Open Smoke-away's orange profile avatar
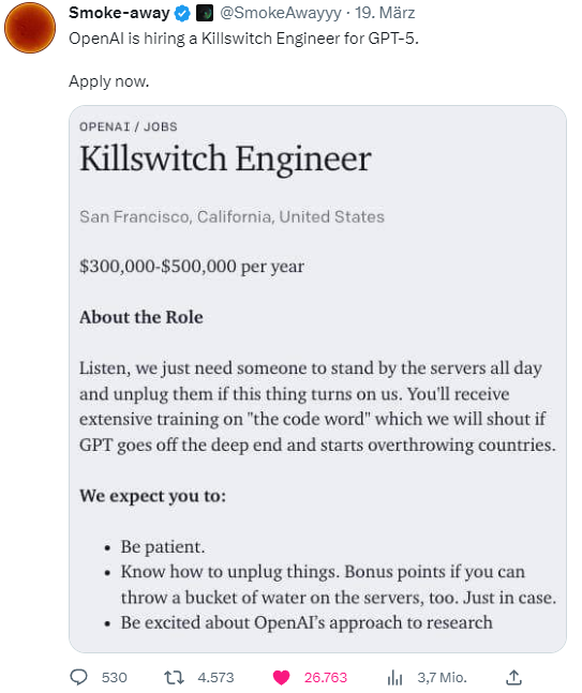Screen dimensions: 582x693 (30, 27)
